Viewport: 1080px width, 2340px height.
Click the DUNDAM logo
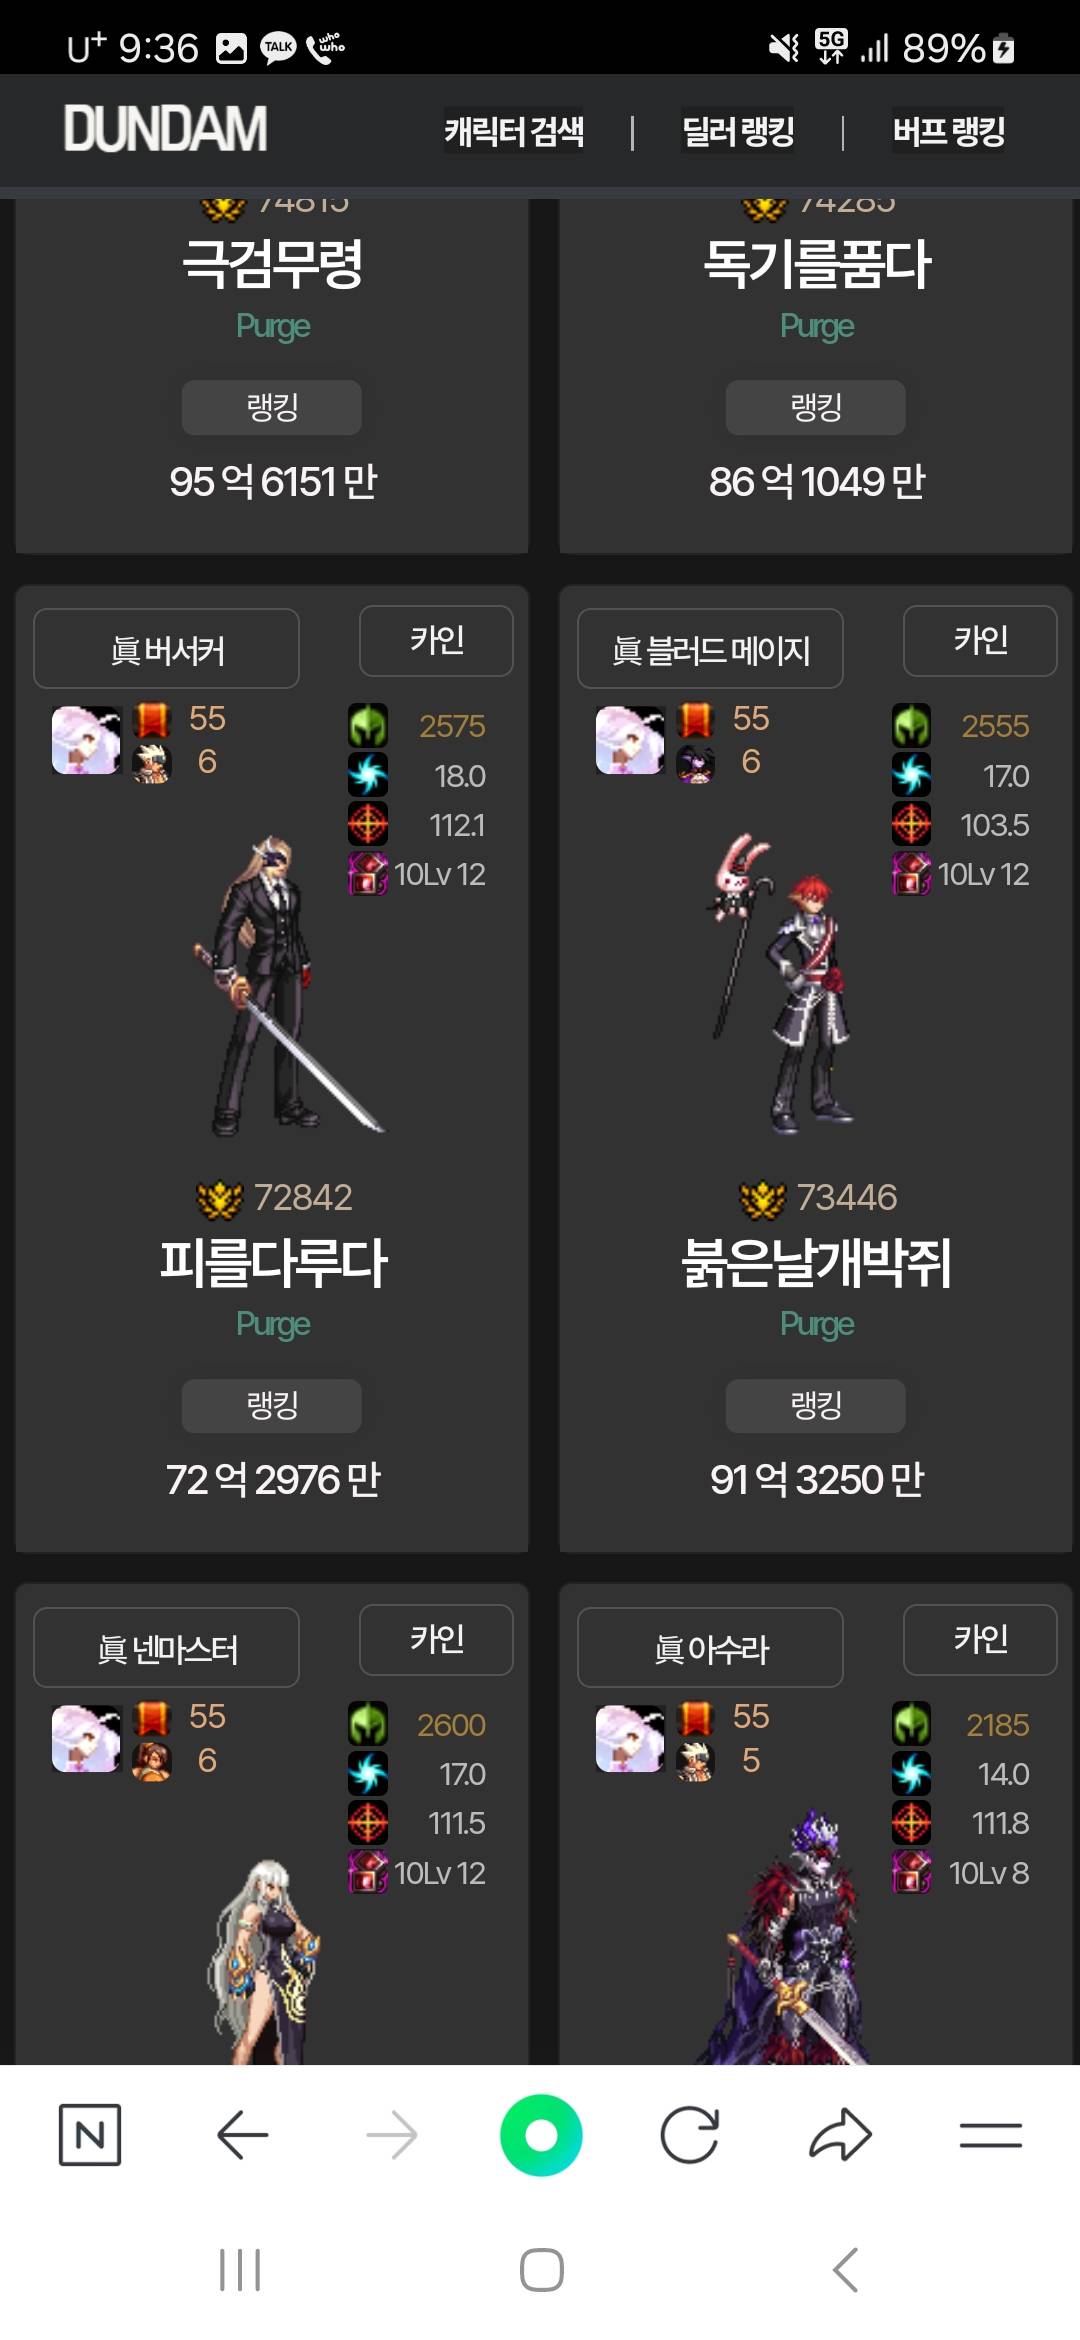(x=166, y=129)
